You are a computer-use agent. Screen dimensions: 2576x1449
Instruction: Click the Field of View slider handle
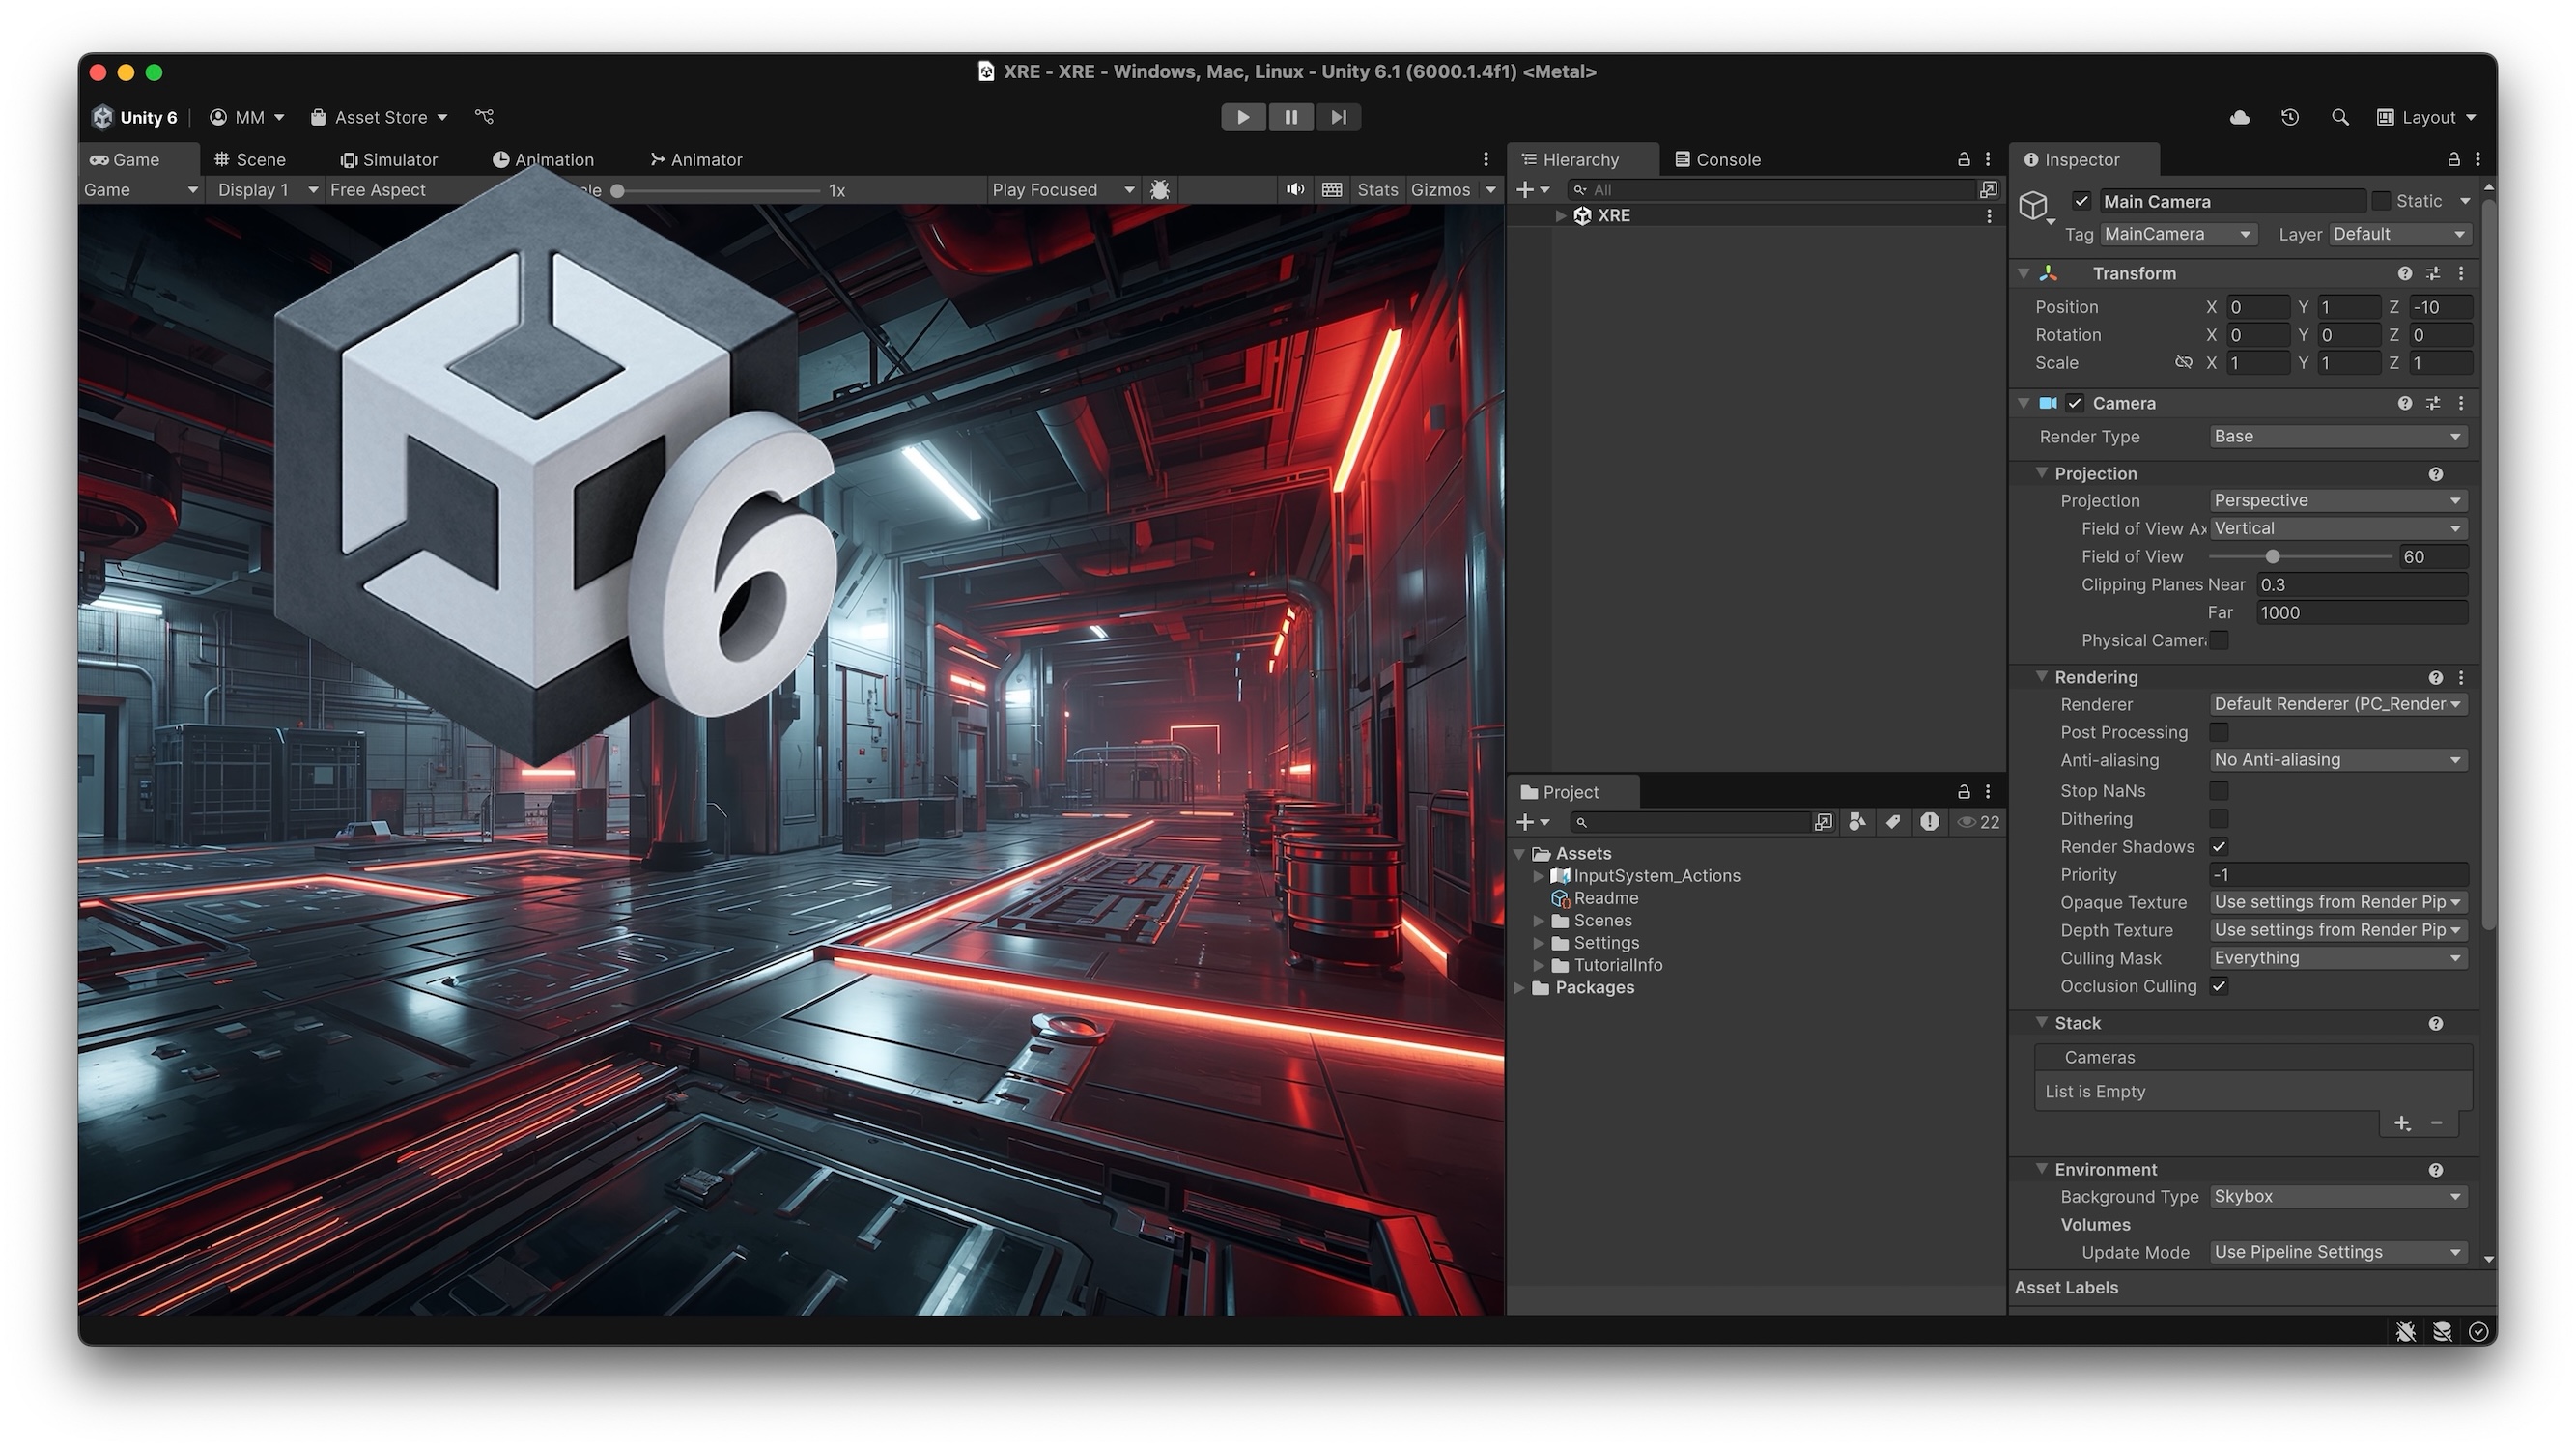(2272, 556)
